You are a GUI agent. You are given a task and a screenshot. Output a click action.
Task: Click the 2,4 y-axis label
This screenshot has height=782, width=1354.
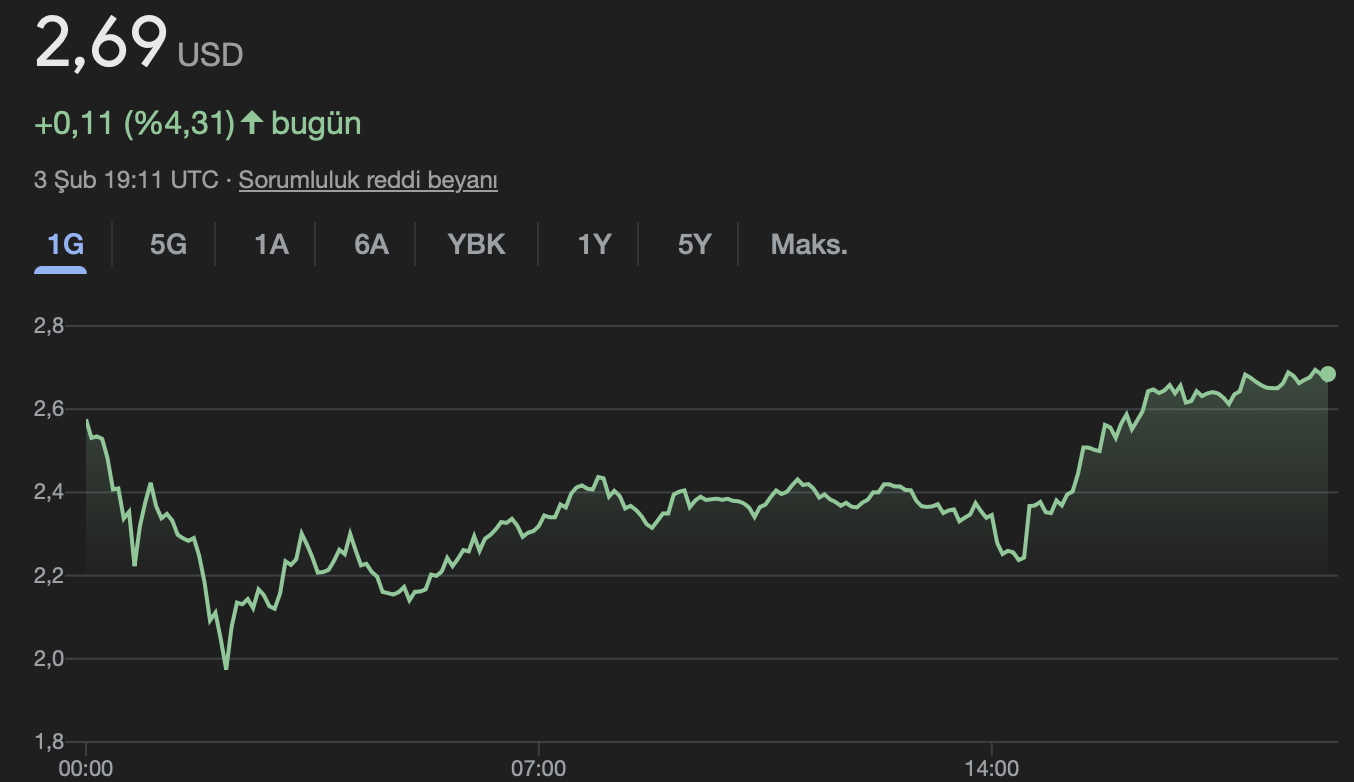tap(49, 492)
